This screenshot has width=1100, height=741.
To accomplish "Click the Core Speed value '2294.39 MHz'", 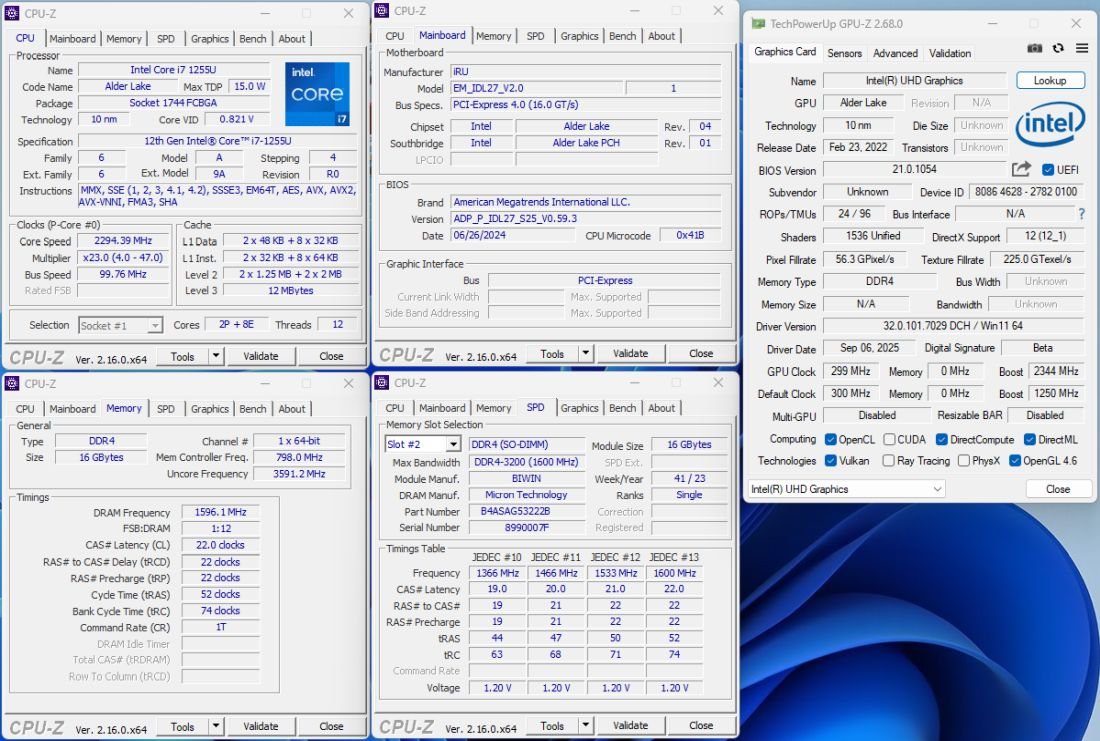I will point(123,241).
